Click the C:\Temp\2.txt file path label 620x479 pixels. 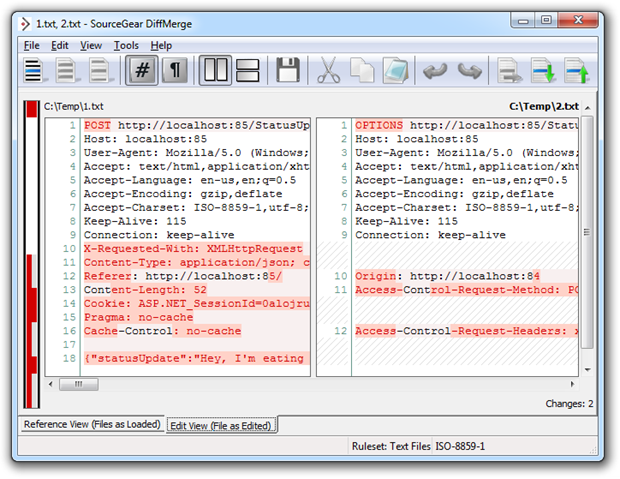(544, 106)
